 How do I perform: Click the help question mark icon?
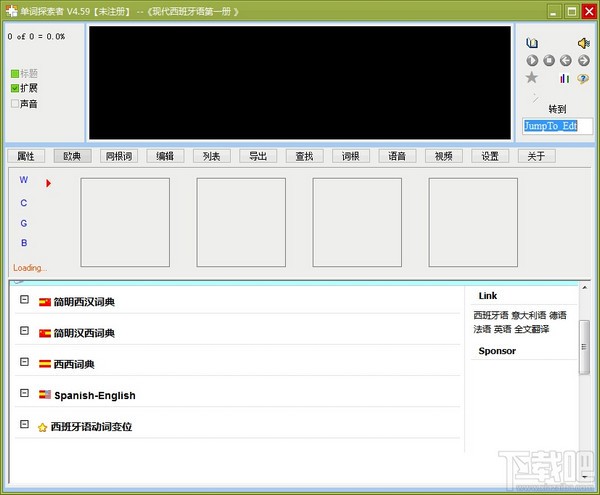(583, 78)
